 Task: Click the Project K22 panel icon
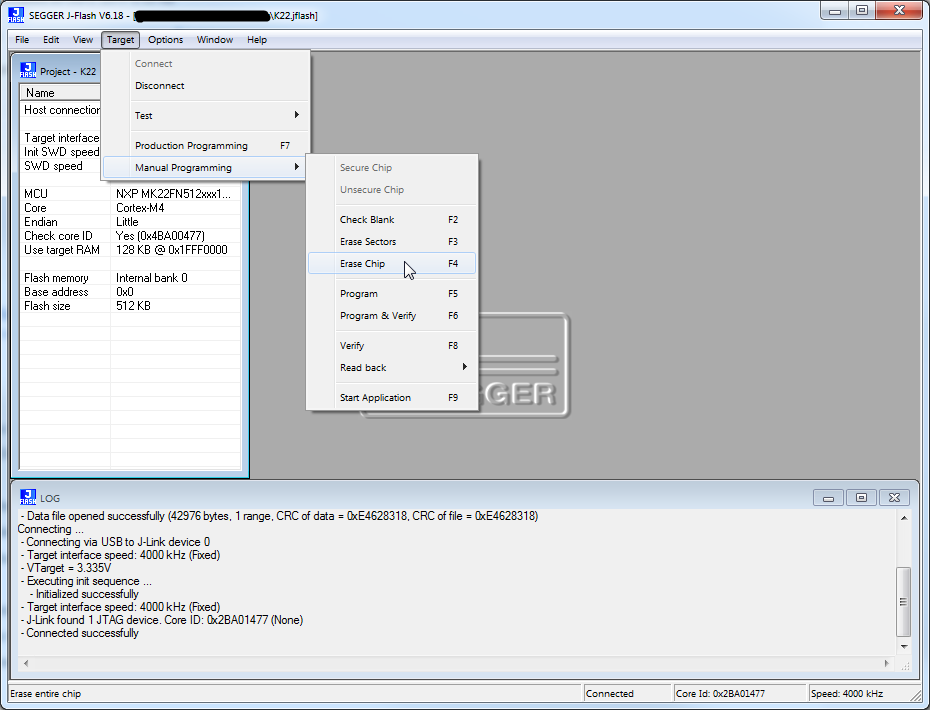tap(28, 71)
